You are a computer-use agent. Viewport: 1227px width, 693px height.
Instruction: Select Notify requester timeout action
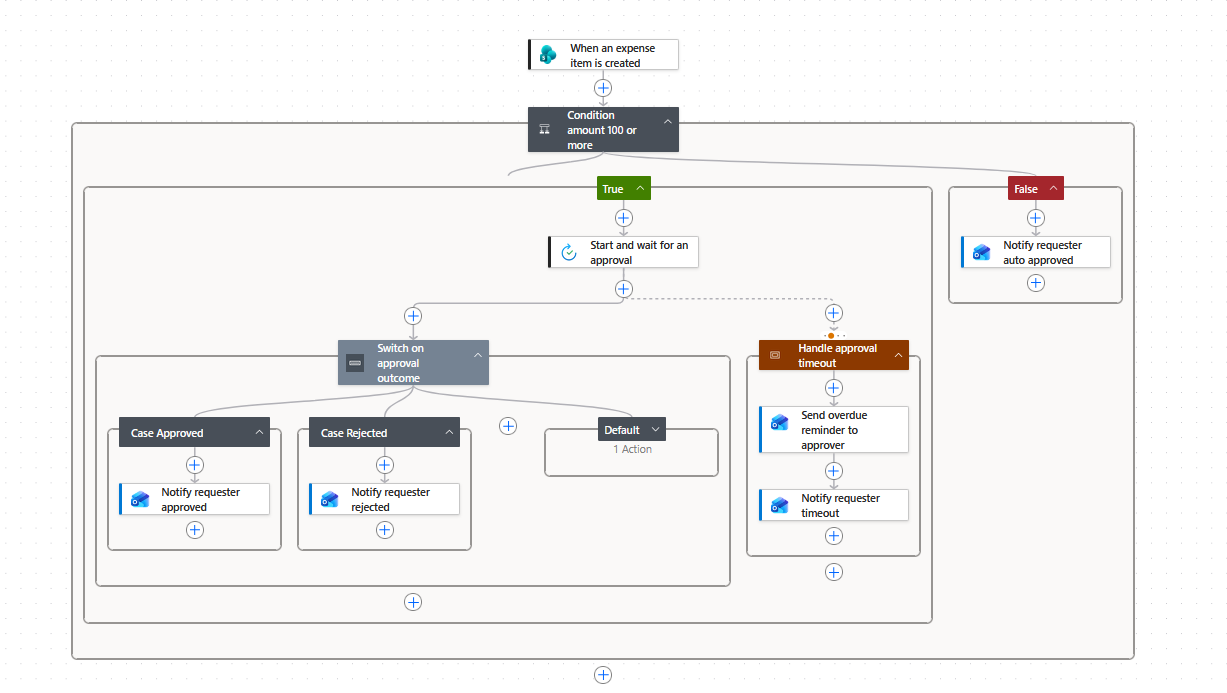tap(834, 505)
